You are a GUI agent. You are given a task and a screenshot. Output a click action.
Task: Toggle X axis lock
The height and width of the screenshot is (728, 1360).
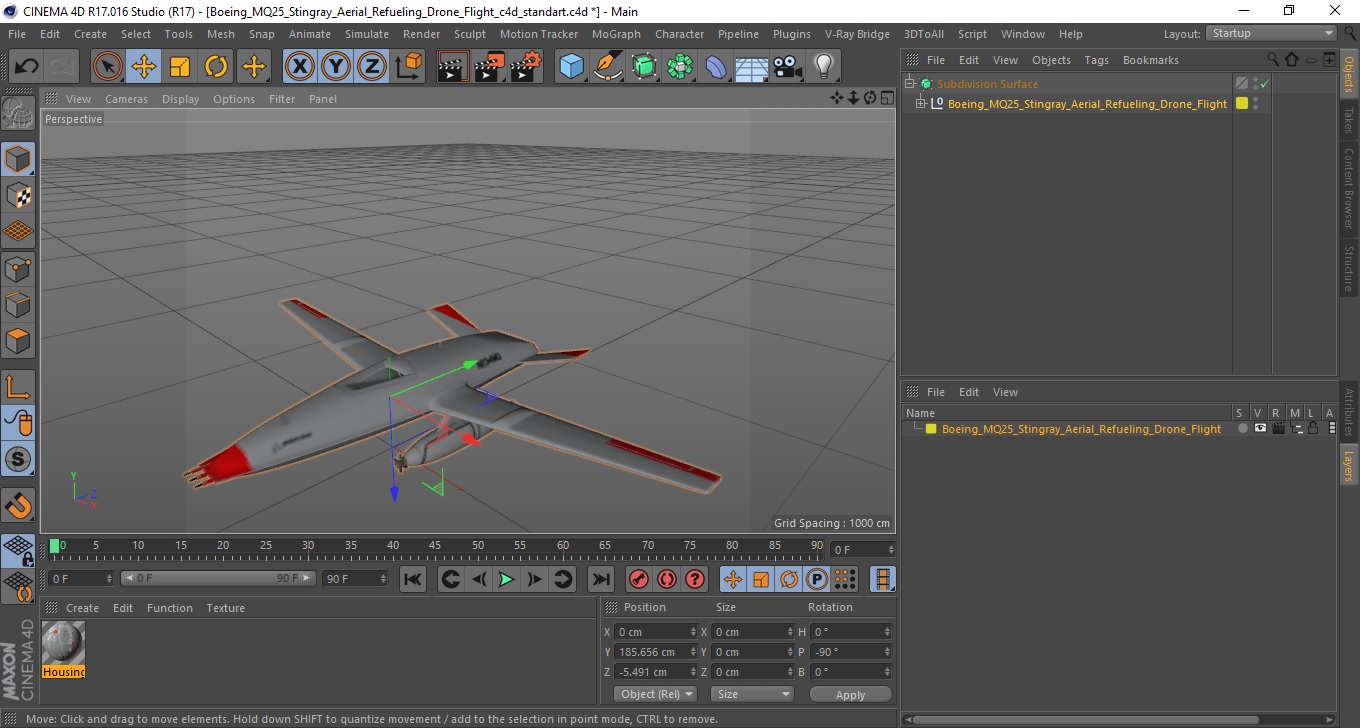tap(300, 67)
